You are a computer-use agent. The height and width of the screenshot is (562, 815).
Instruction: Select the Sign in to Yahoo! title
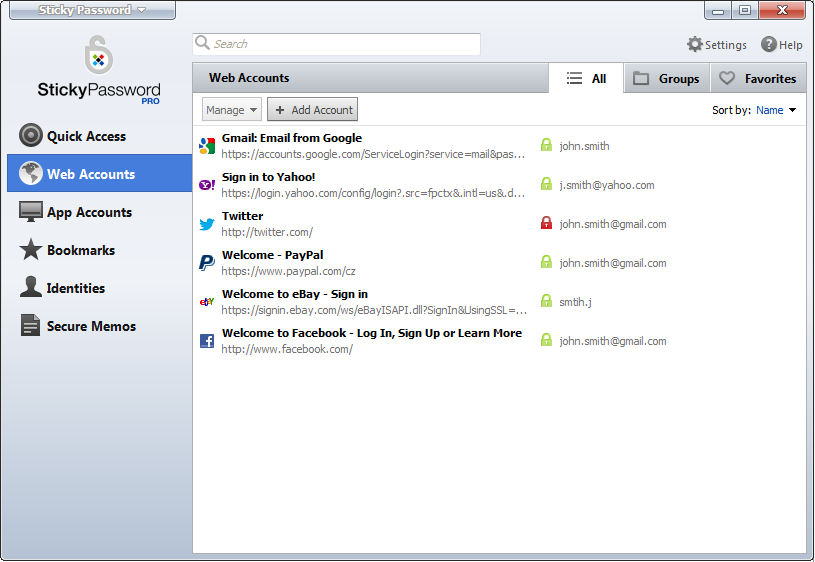(268, 177)
